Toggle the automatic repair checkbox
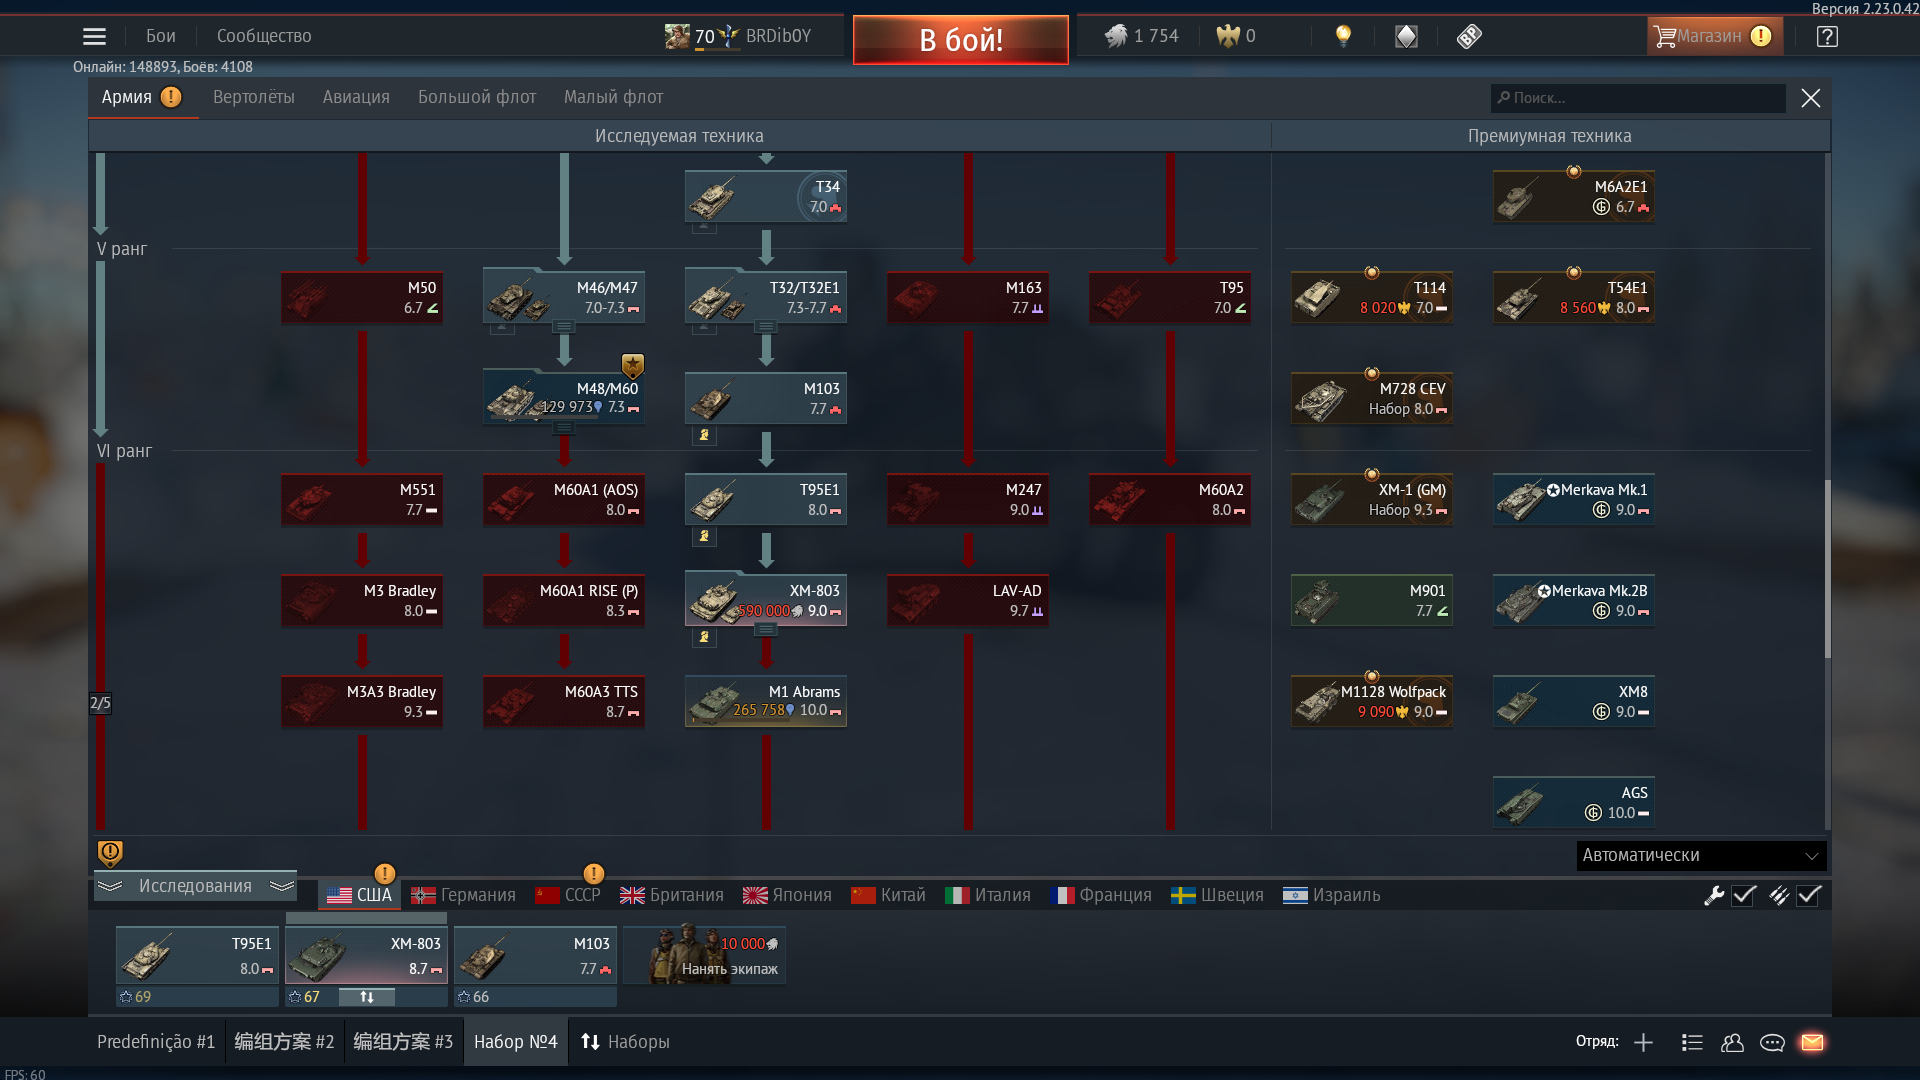The width and height of the screenshot is (1920, 1080). coord(1744,895)
